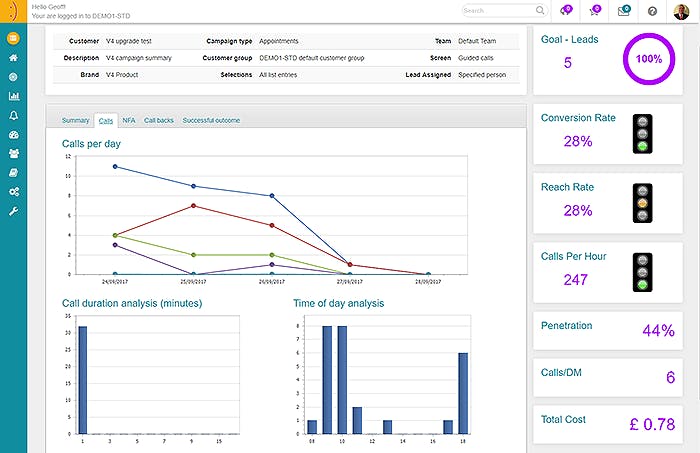
Task: Open the help question mark icon
Action: tap(652, 11)
